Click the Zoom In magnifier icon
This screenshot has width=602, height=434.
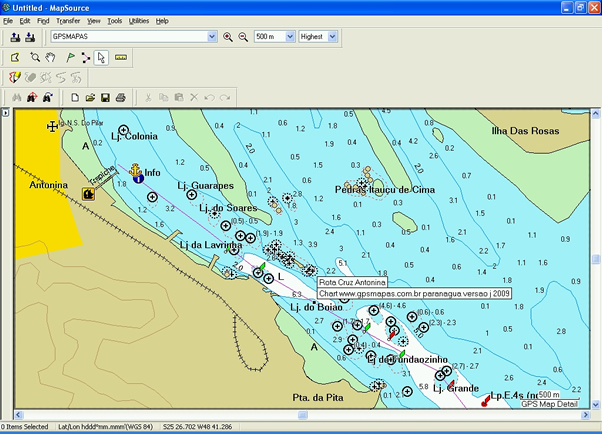pos(228,37)
